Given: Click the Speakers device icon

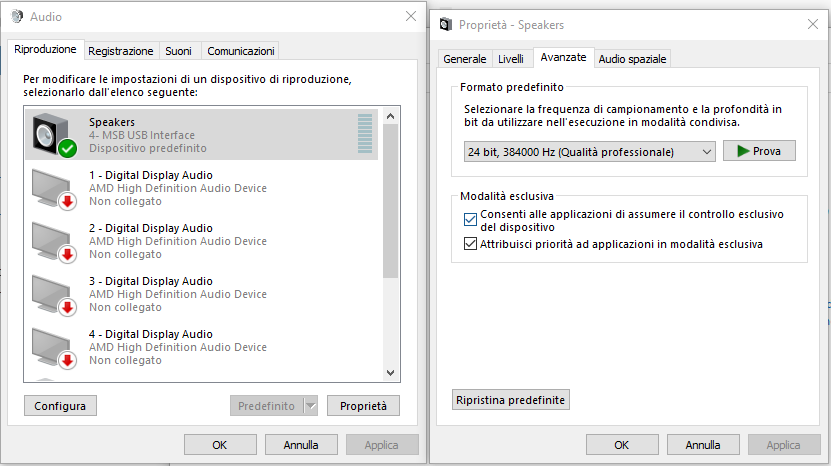Looking at the screenshot, I should tap(54, 135).
